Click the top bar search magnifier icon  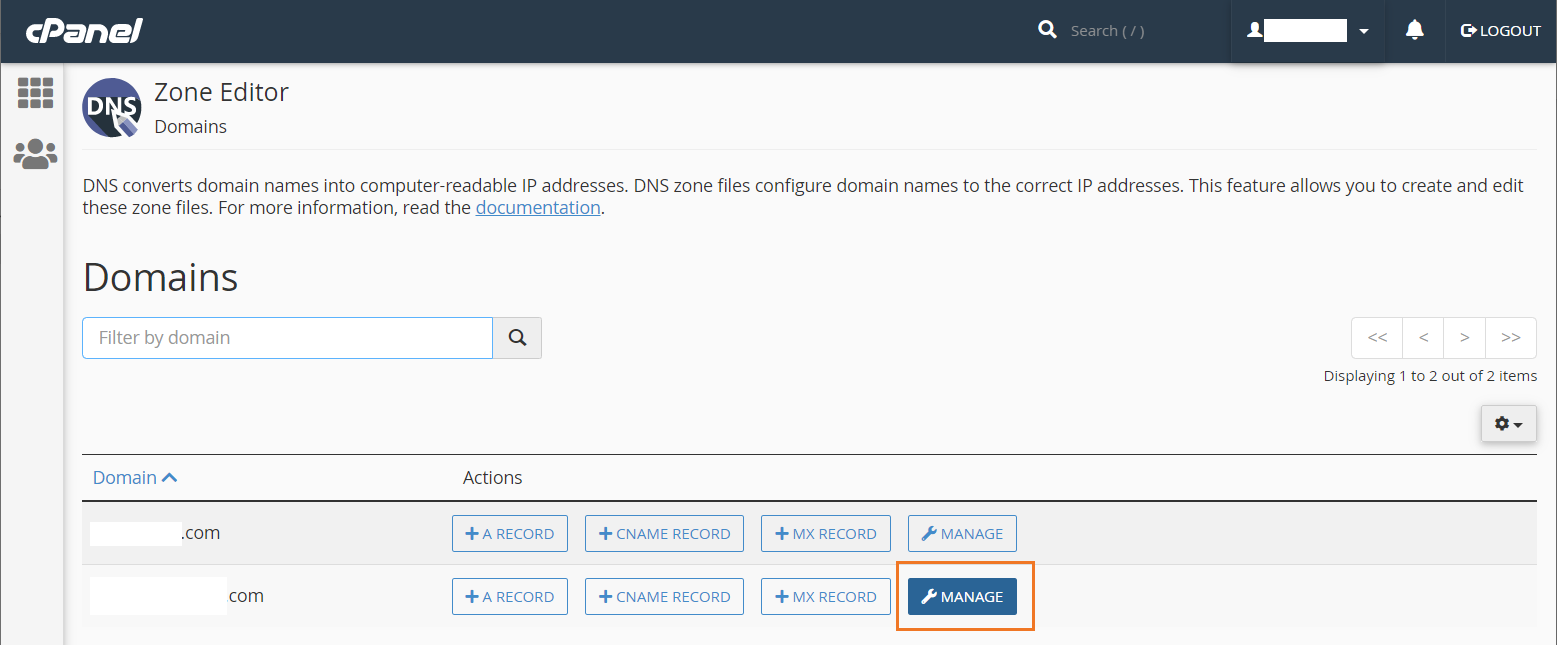(x=1047, y=30)
